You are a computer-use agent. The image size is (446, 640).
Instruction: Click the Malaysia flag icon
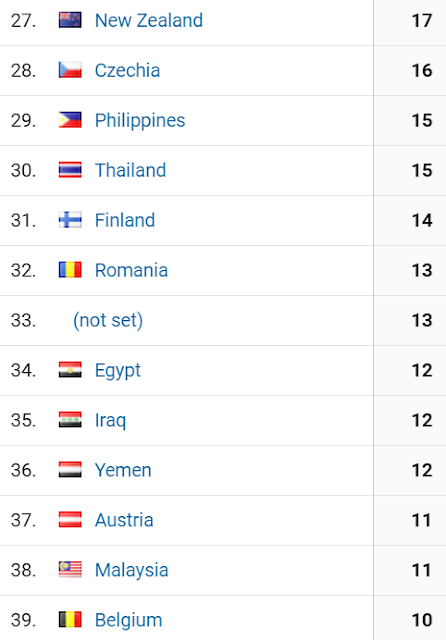70,570
